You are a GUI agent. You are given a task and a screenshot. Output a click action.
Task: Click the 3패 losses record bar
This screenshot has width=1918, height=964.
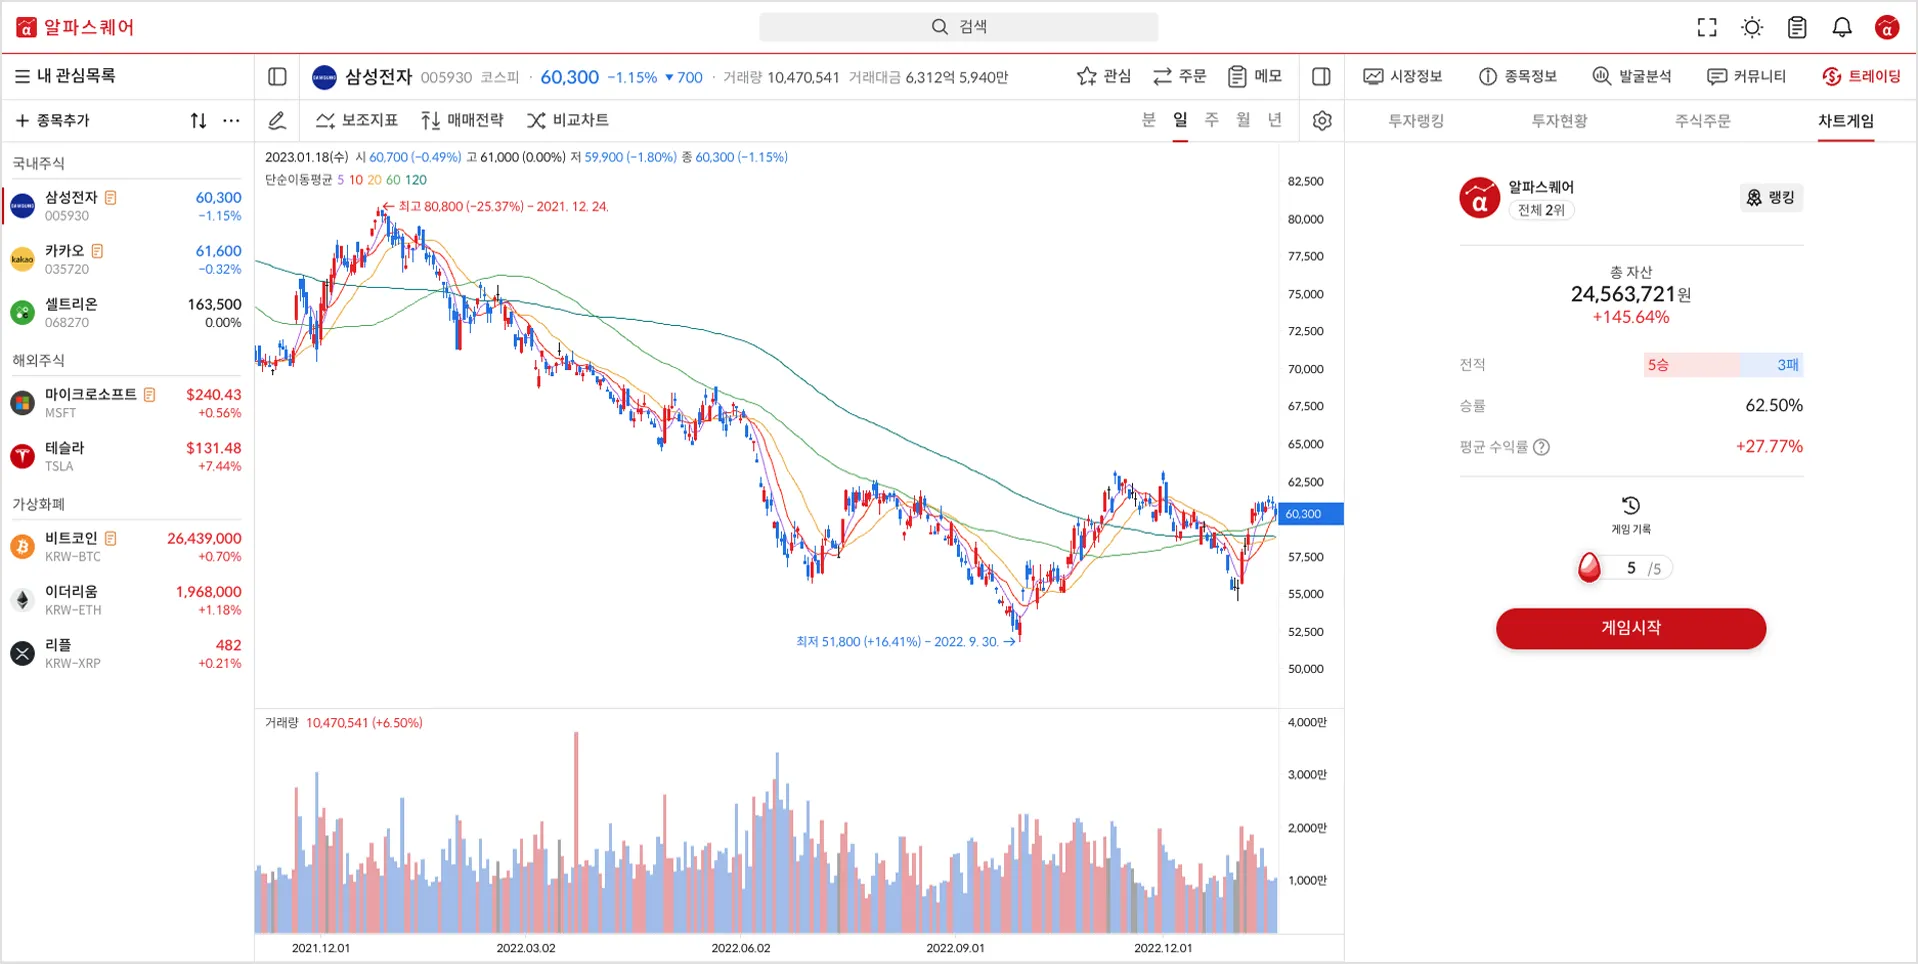pyautogui.click(x=1772, y=365)
